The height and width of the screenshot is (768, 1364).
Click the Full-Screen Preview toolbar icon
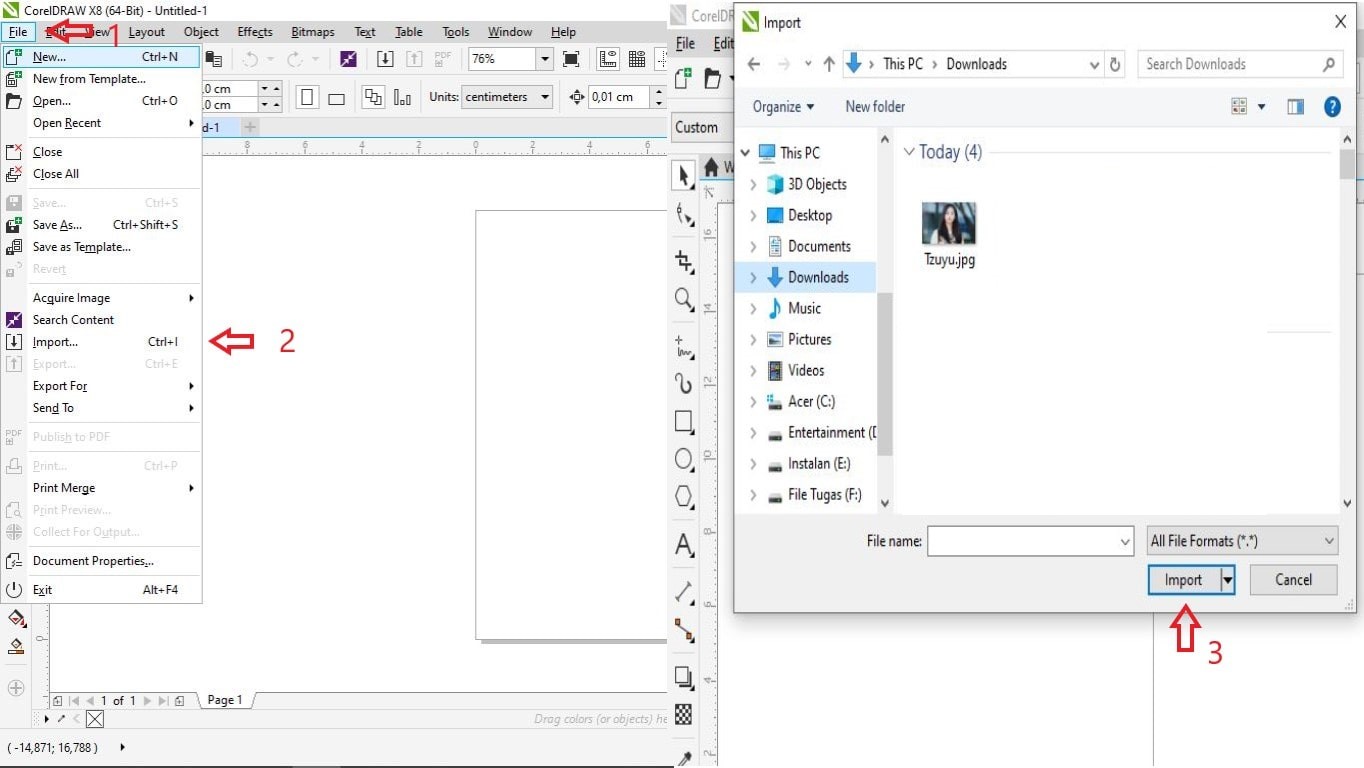click(x=571, y=59)
